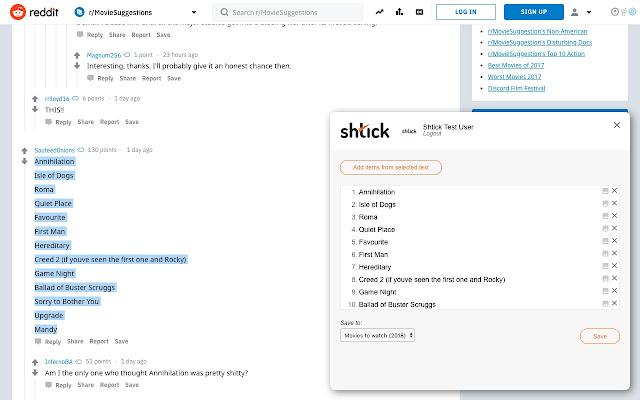This screenshot has height=400, width=640.
Task: Report SauteedOnions' movie list comment
Action: click(x=99, y=341)
